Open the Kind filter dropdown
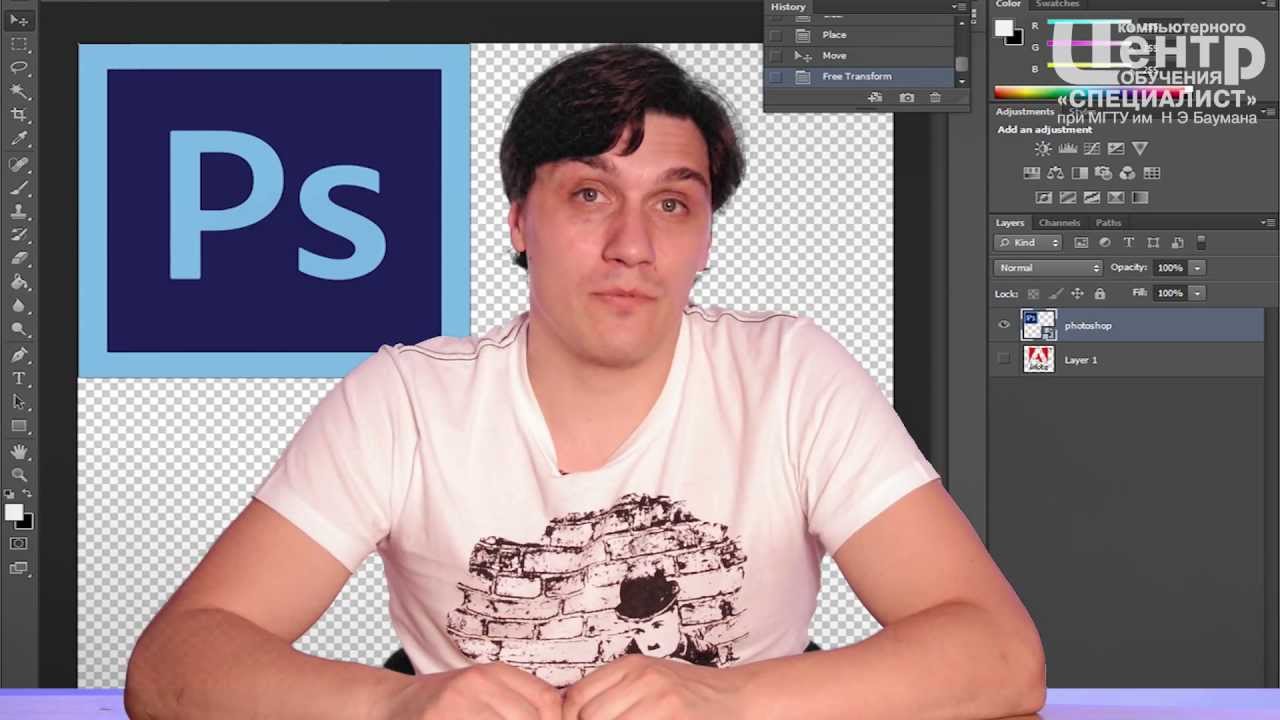This screenshot has height=720, width=1280. pyautogui.click(x=1028, y=243)
